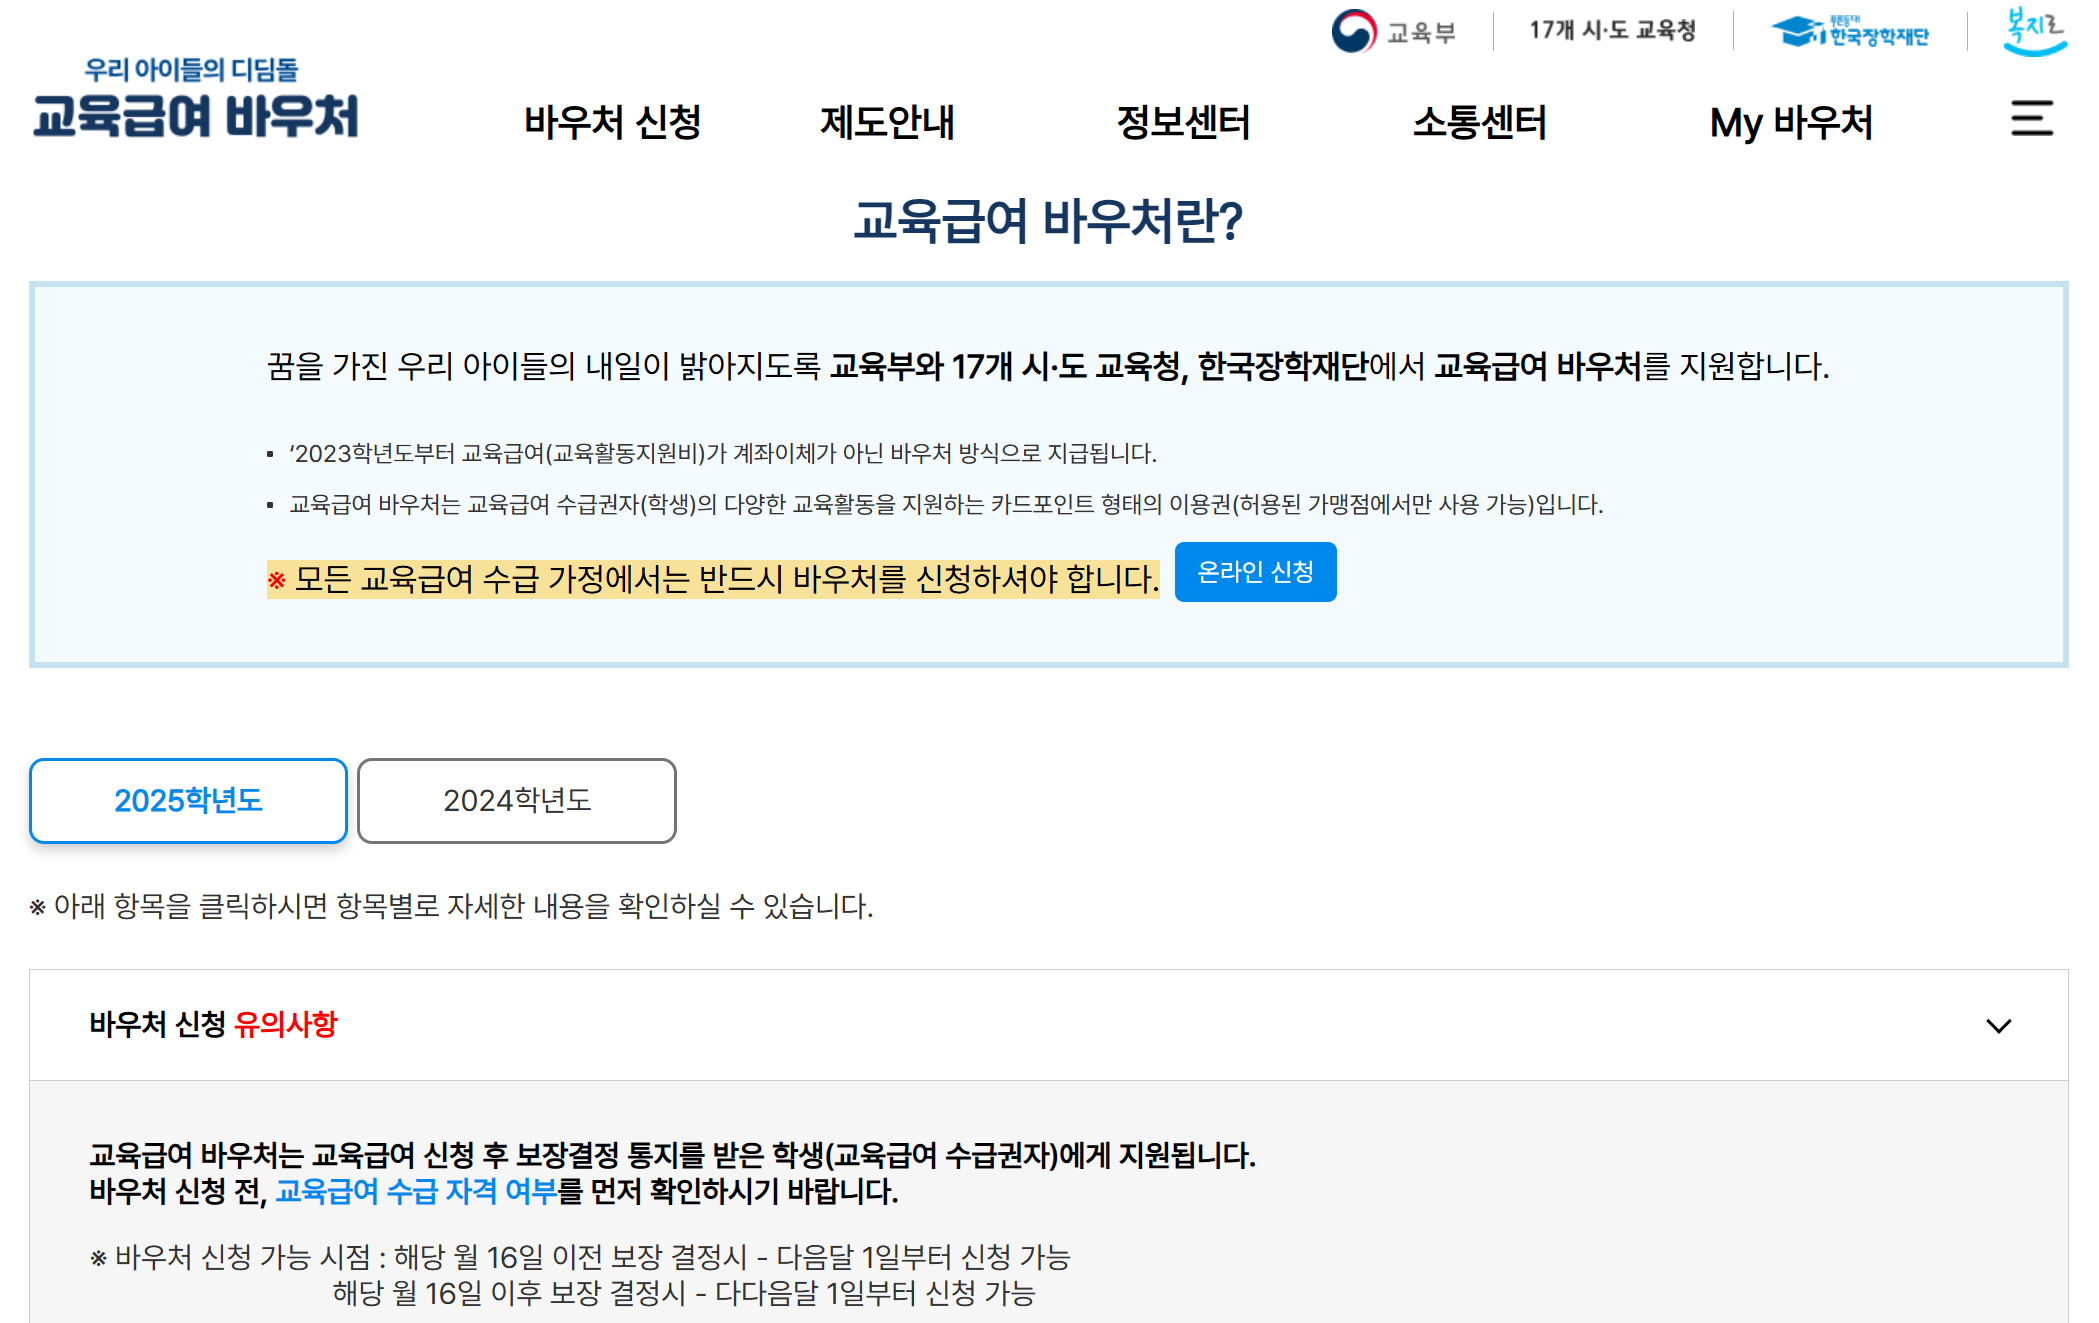Open the 교육급여 수급 자격 여부 link

tap(420, 1193)
